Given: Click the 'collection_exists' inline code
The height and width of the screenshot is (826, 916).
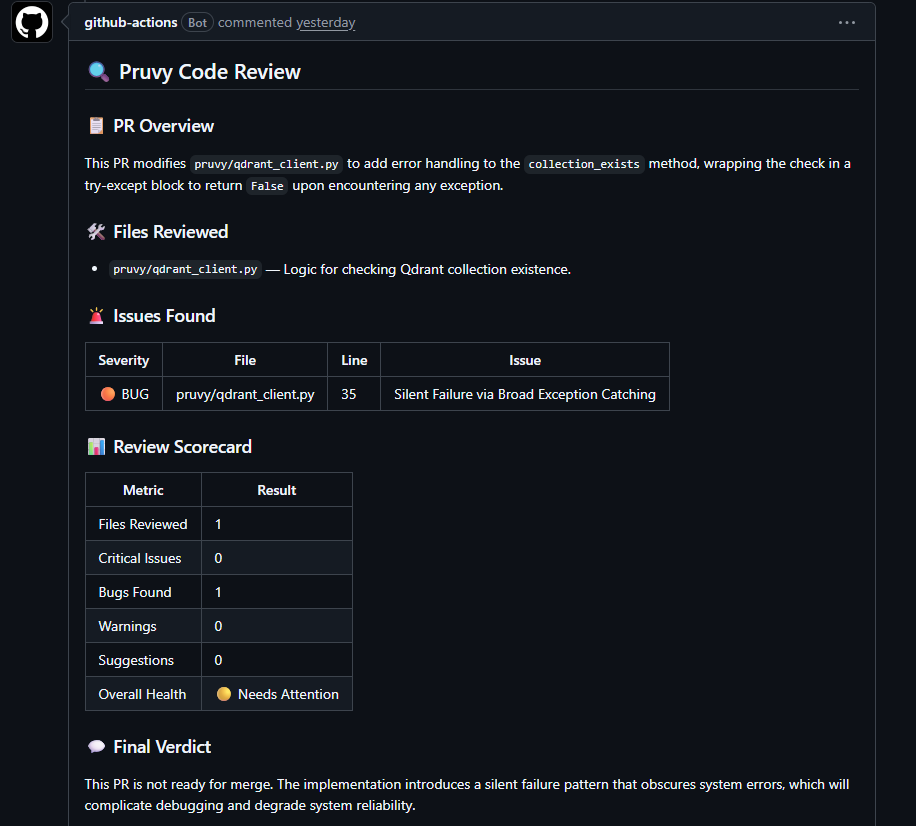Looking at the screenshot, I should (584, 164).
